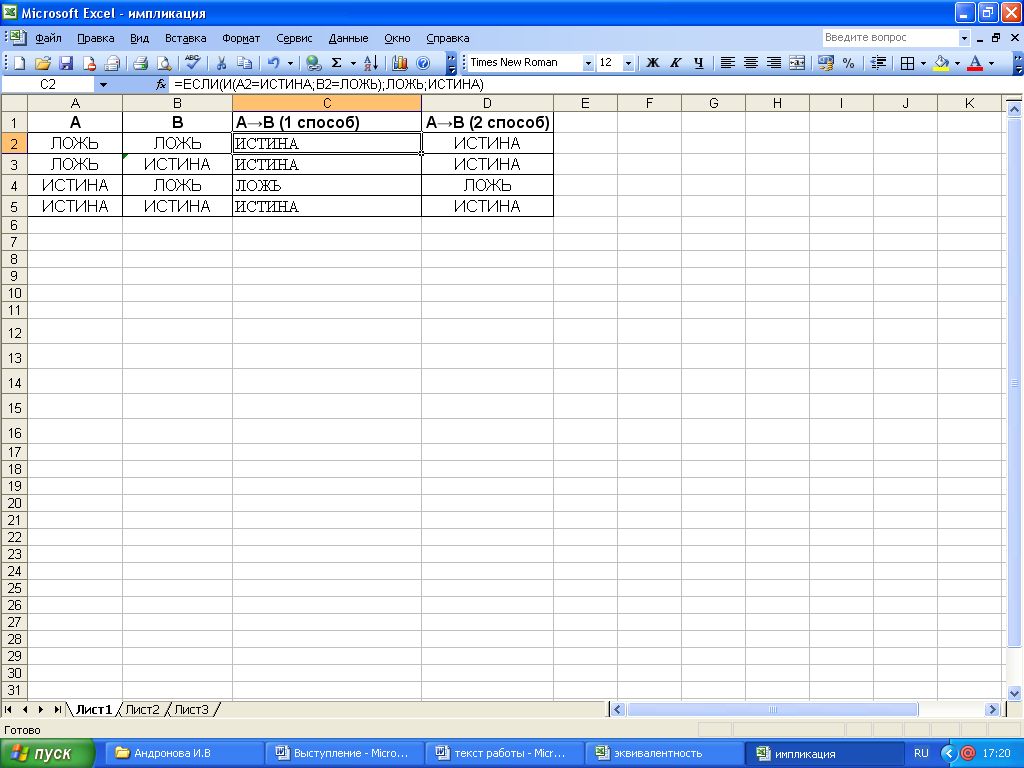The width and height of the screenshot is (1024, 768).
Task: Switch to the Лист2 sheet tab
Action: [x=142, y=710]
